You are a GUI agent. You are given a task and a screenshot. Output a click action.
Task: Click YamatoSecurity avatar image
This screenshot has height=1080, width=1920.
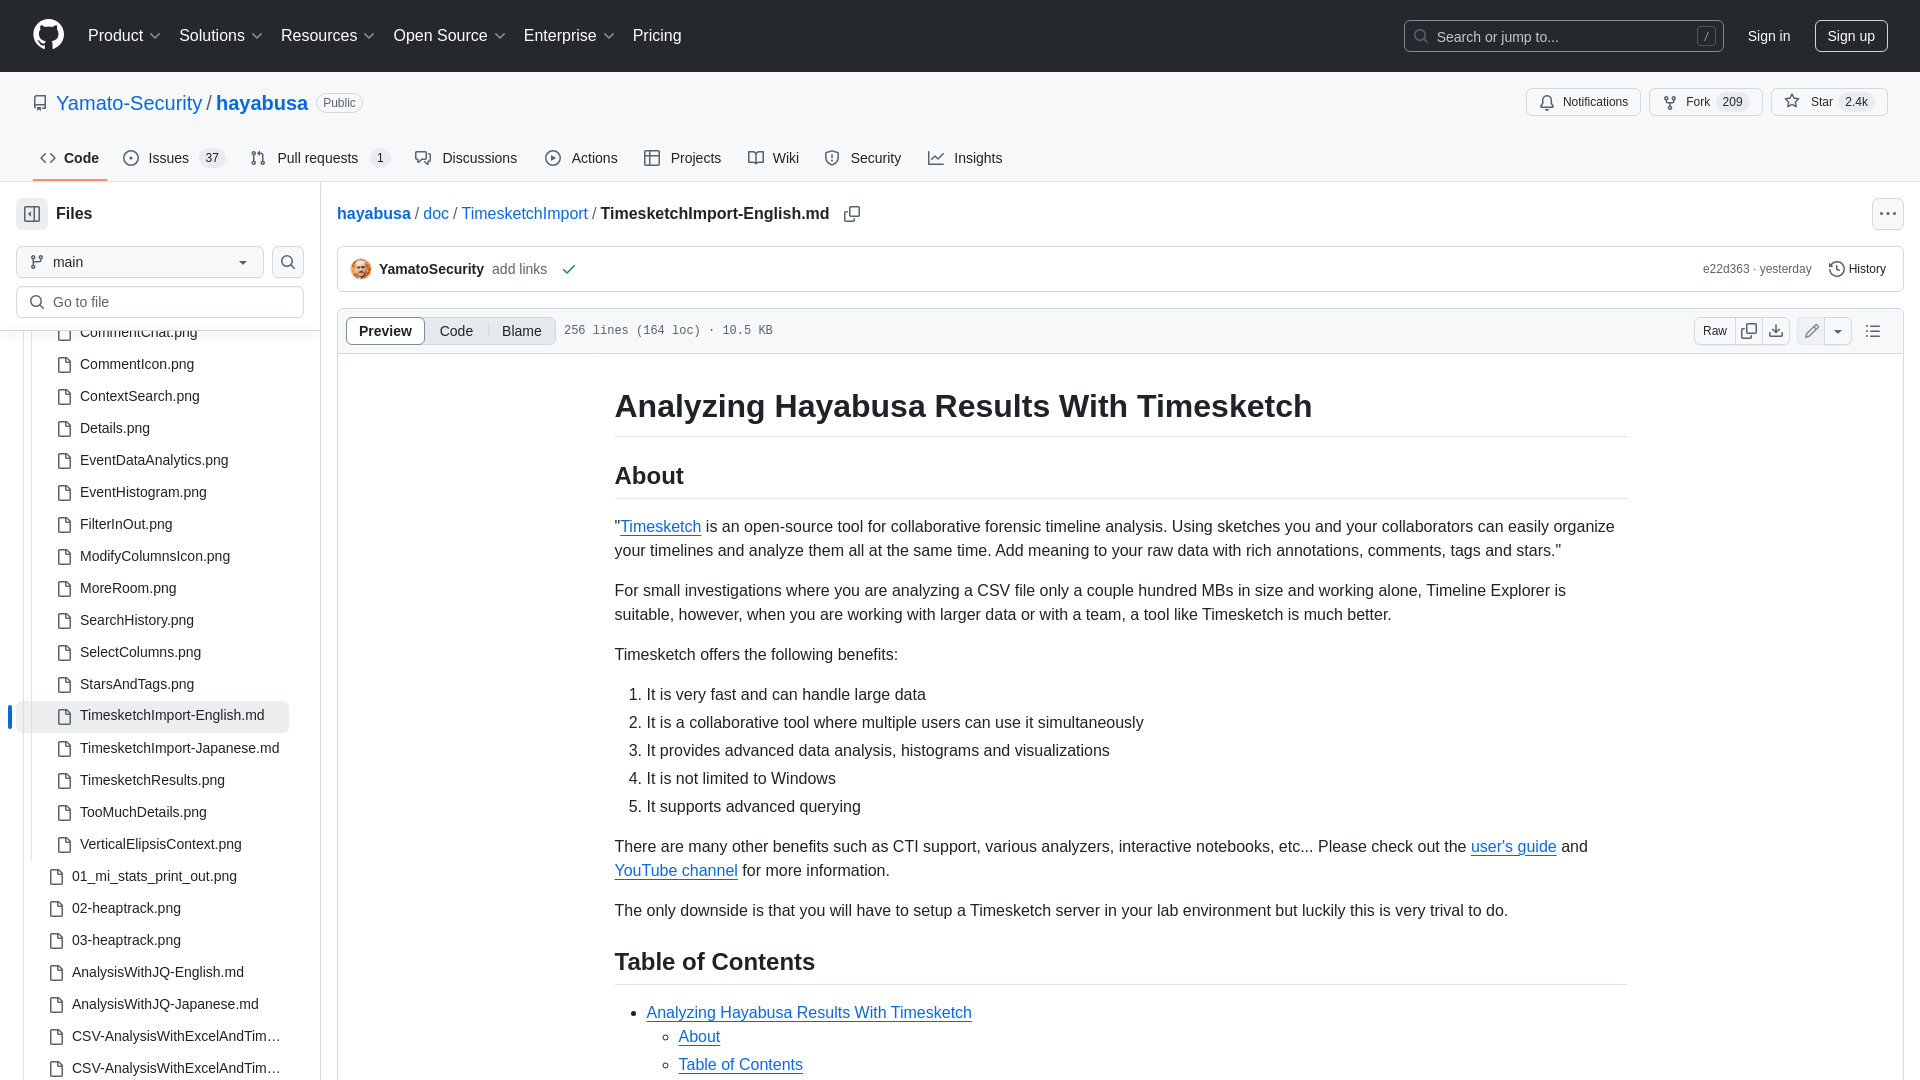tap(361, 269)
